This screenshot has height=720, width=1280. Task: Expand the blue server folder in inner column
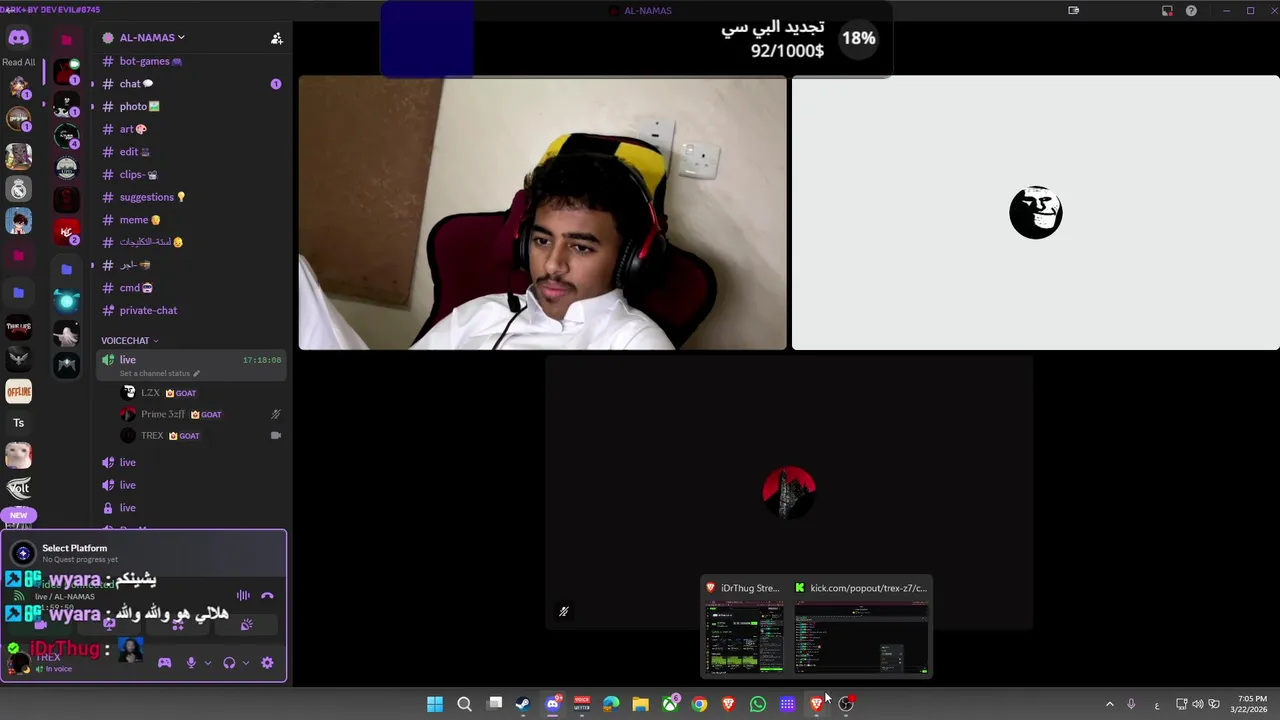[x=66, y=269]
